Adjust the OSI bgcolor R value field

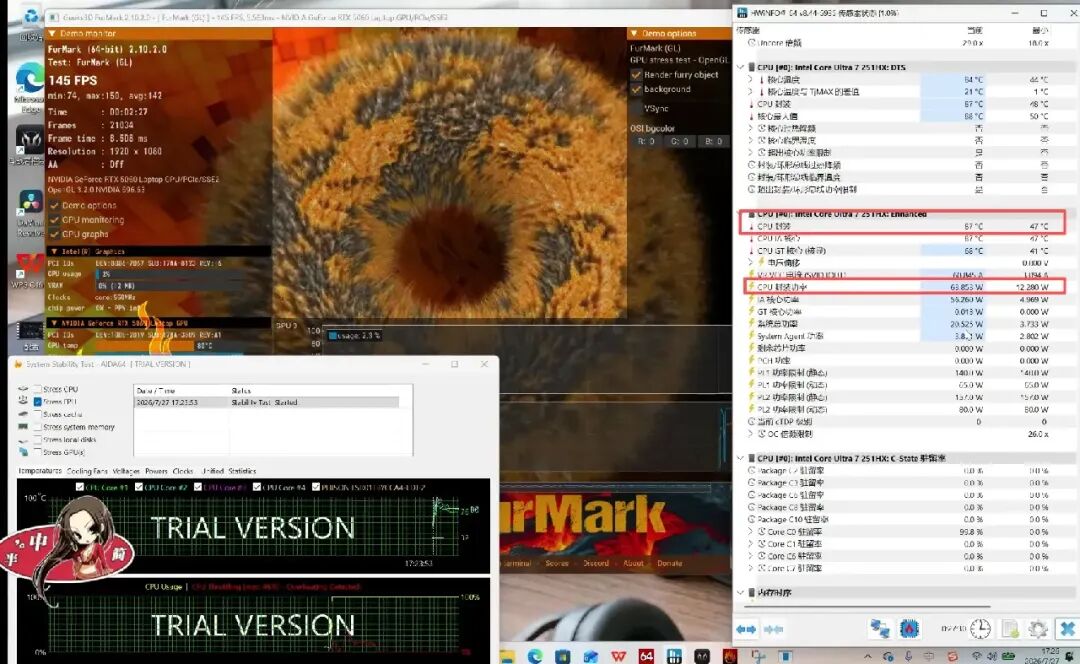(645, 141)
